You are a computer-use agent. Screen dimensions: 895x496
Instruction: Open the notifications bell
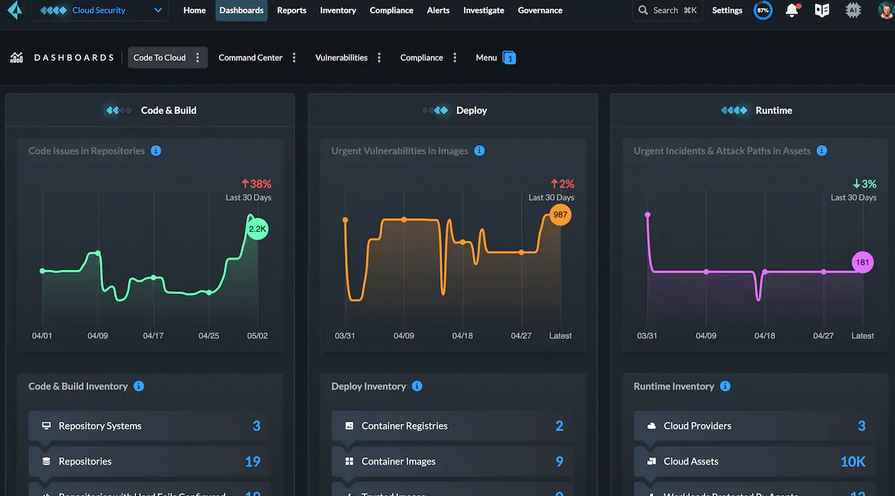pos(792,10)
